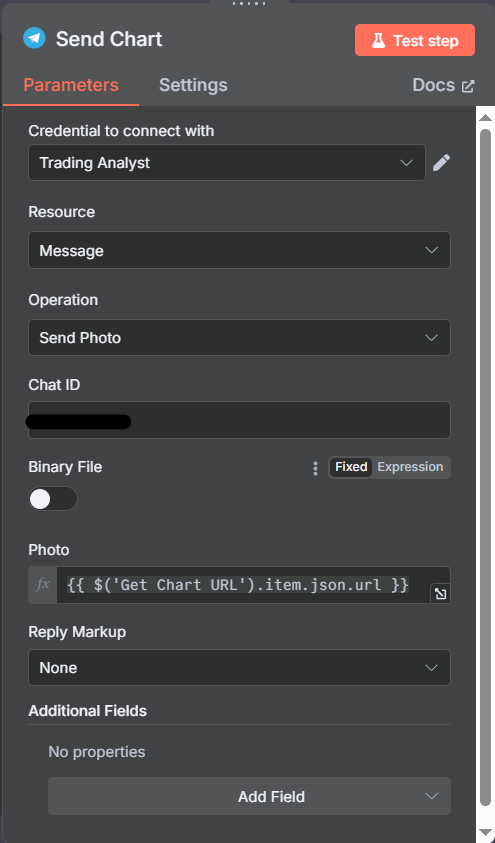Open the Reply Markup dropdown showing None
The height and width of the screenshot is (843, 495).
239,667
